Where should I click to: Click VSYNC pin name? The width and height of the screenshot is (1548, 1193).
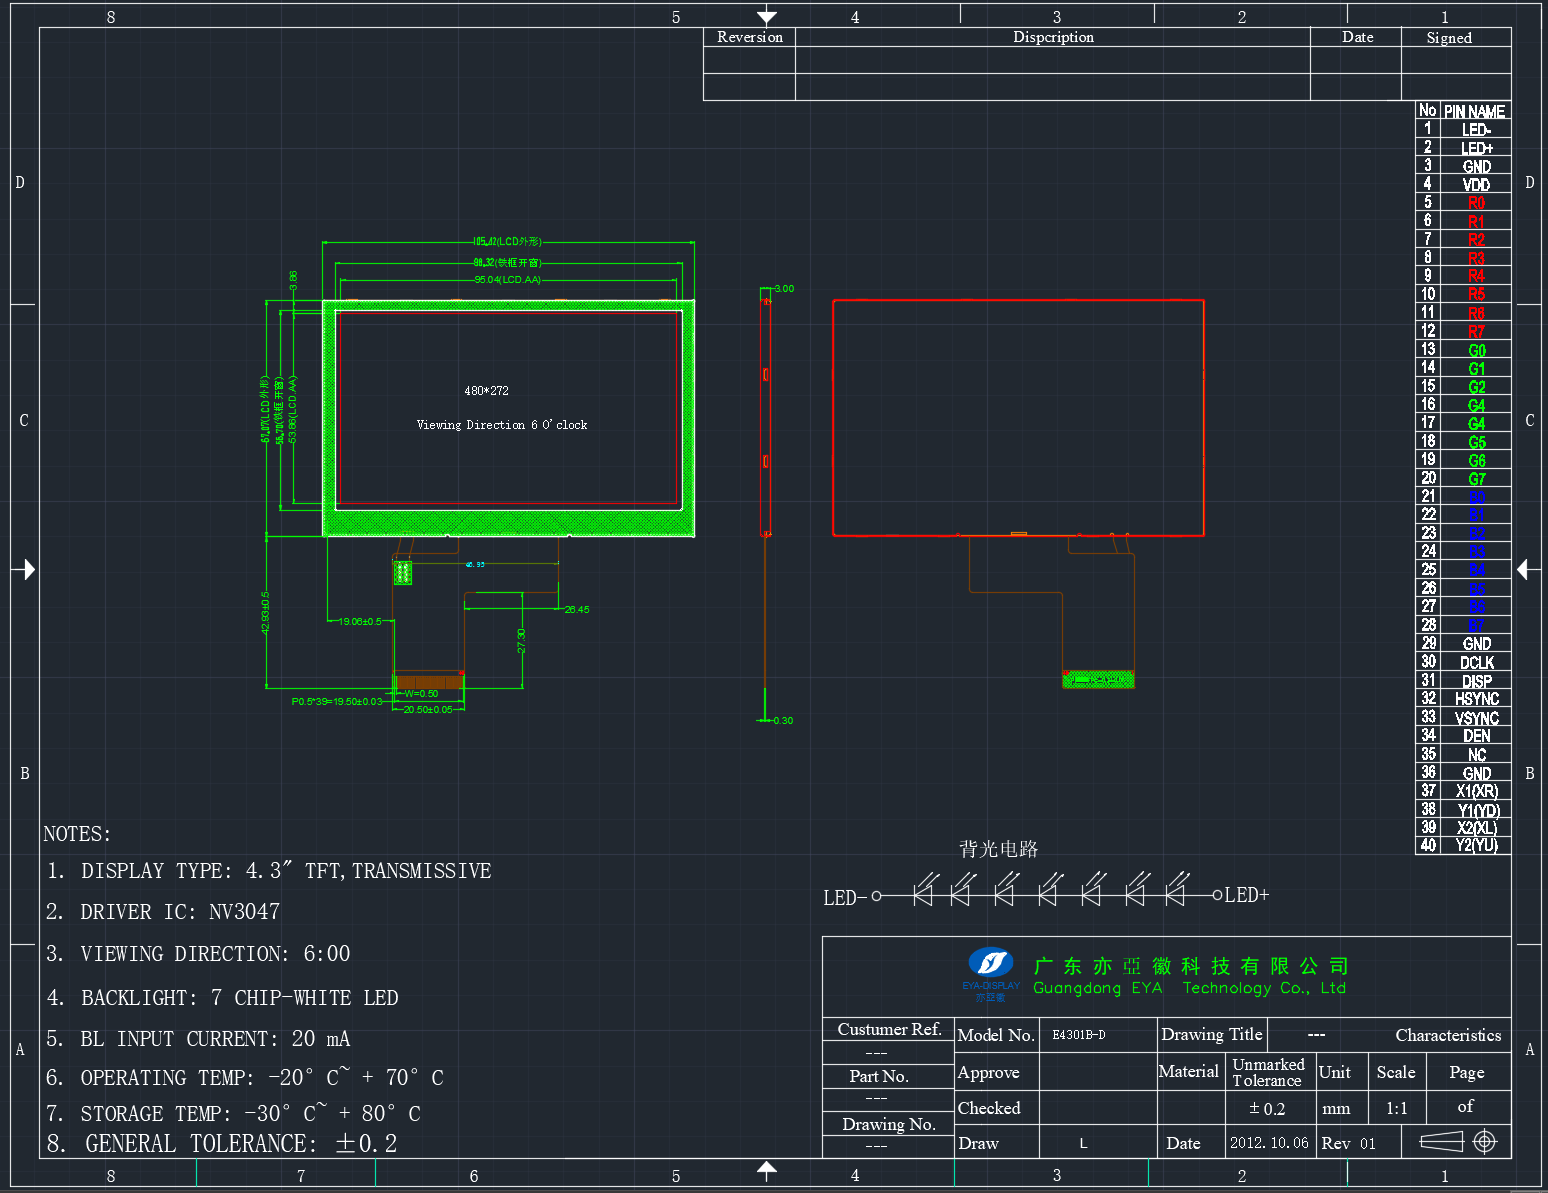pos(1476,718)
